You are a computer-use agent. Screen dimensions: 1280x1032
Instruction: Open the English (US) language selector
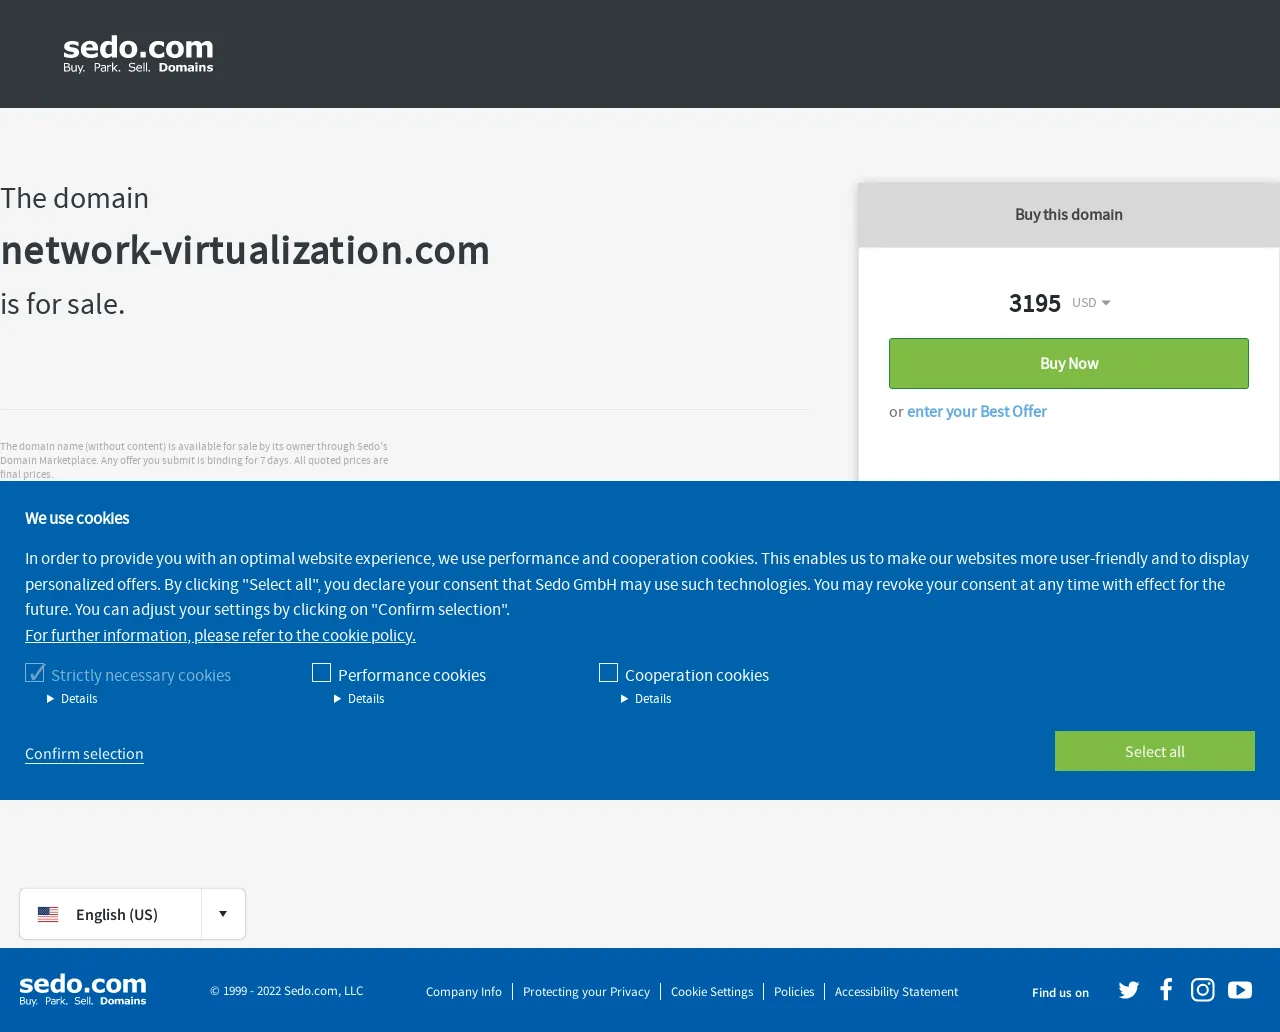coord(132,914)
